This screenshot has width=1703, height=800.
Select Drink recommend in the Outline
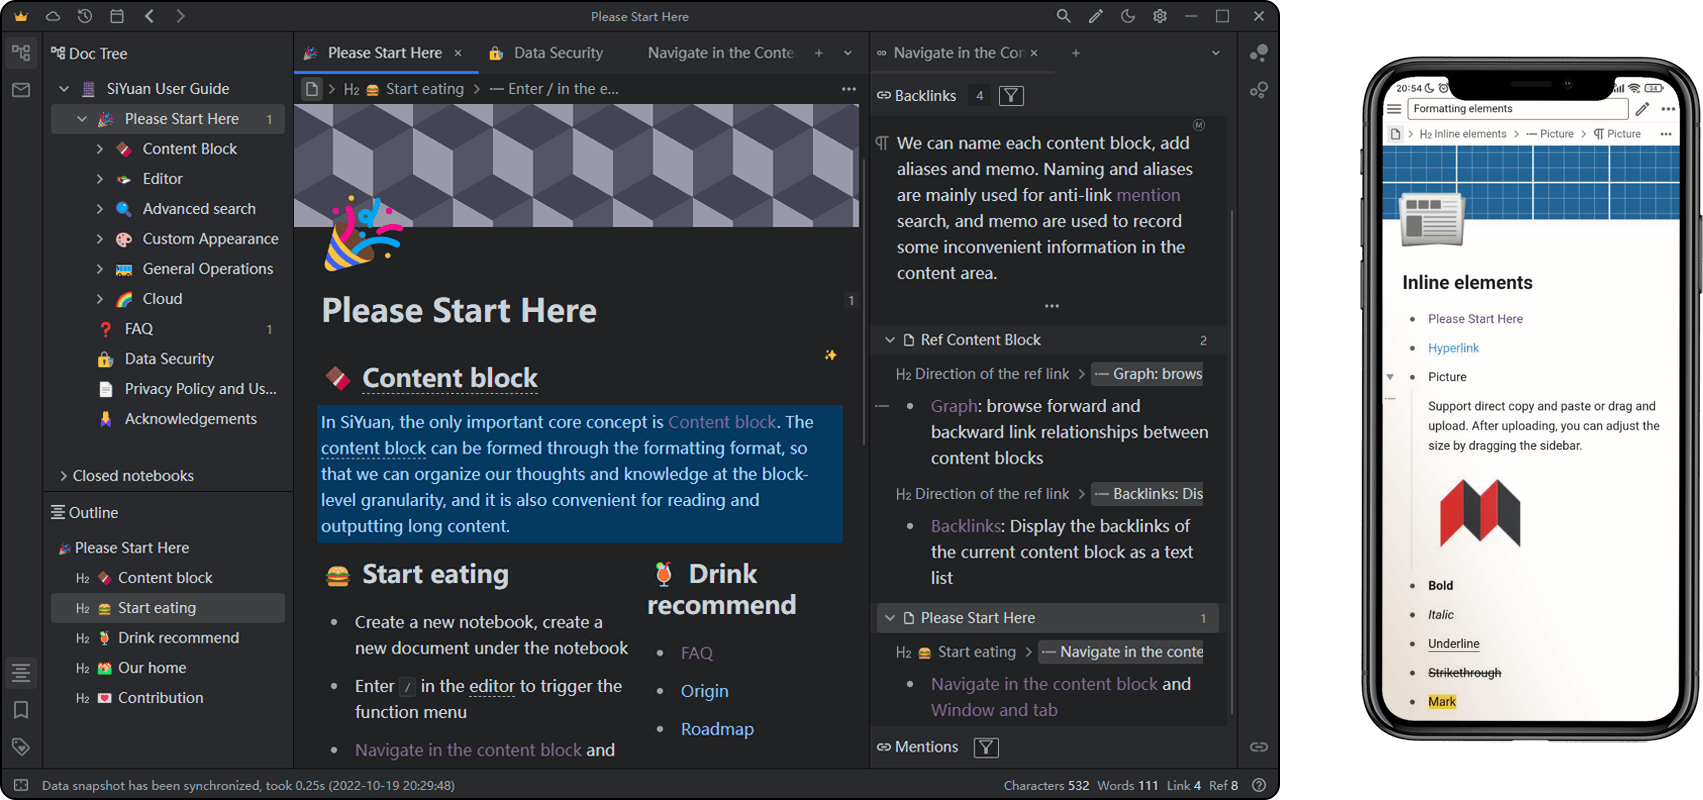[x=178, y=638]
